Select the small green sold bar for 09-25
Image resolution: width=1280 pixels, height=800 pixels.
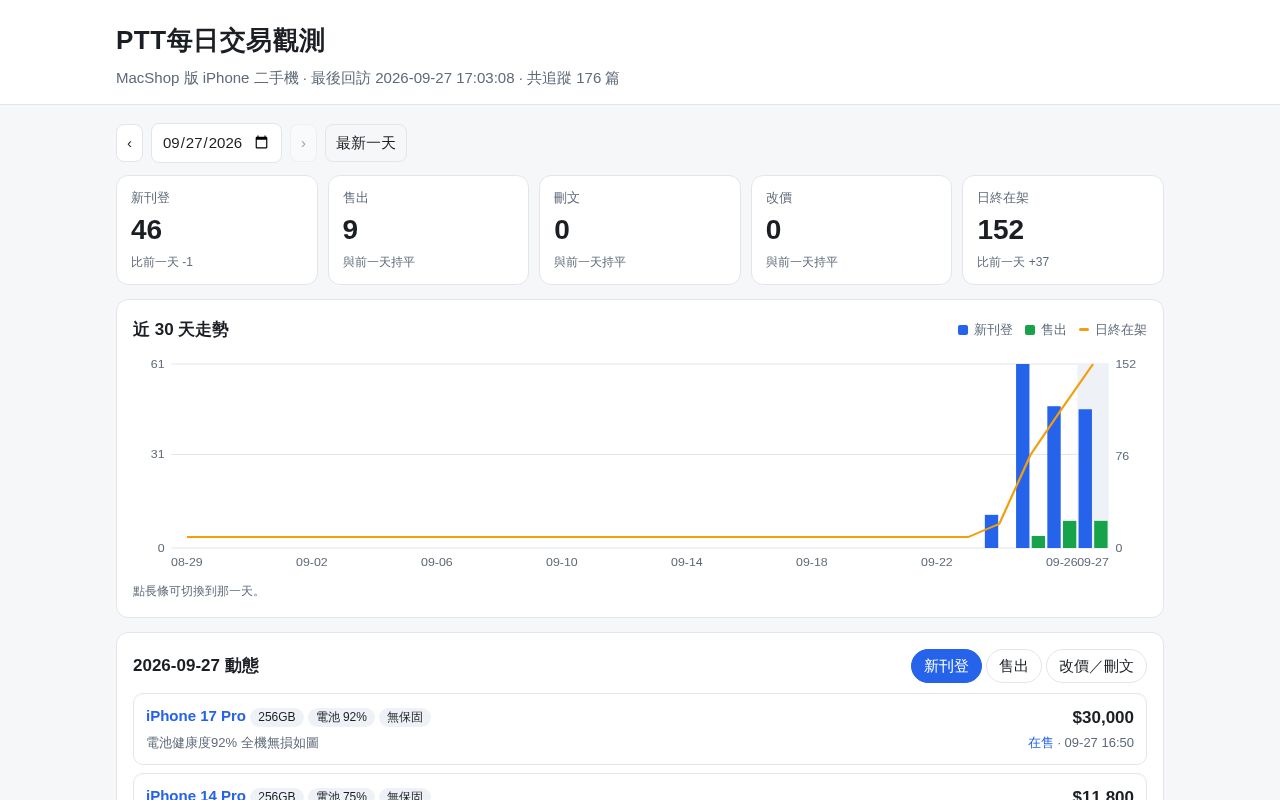click(x=1039, y=542)
